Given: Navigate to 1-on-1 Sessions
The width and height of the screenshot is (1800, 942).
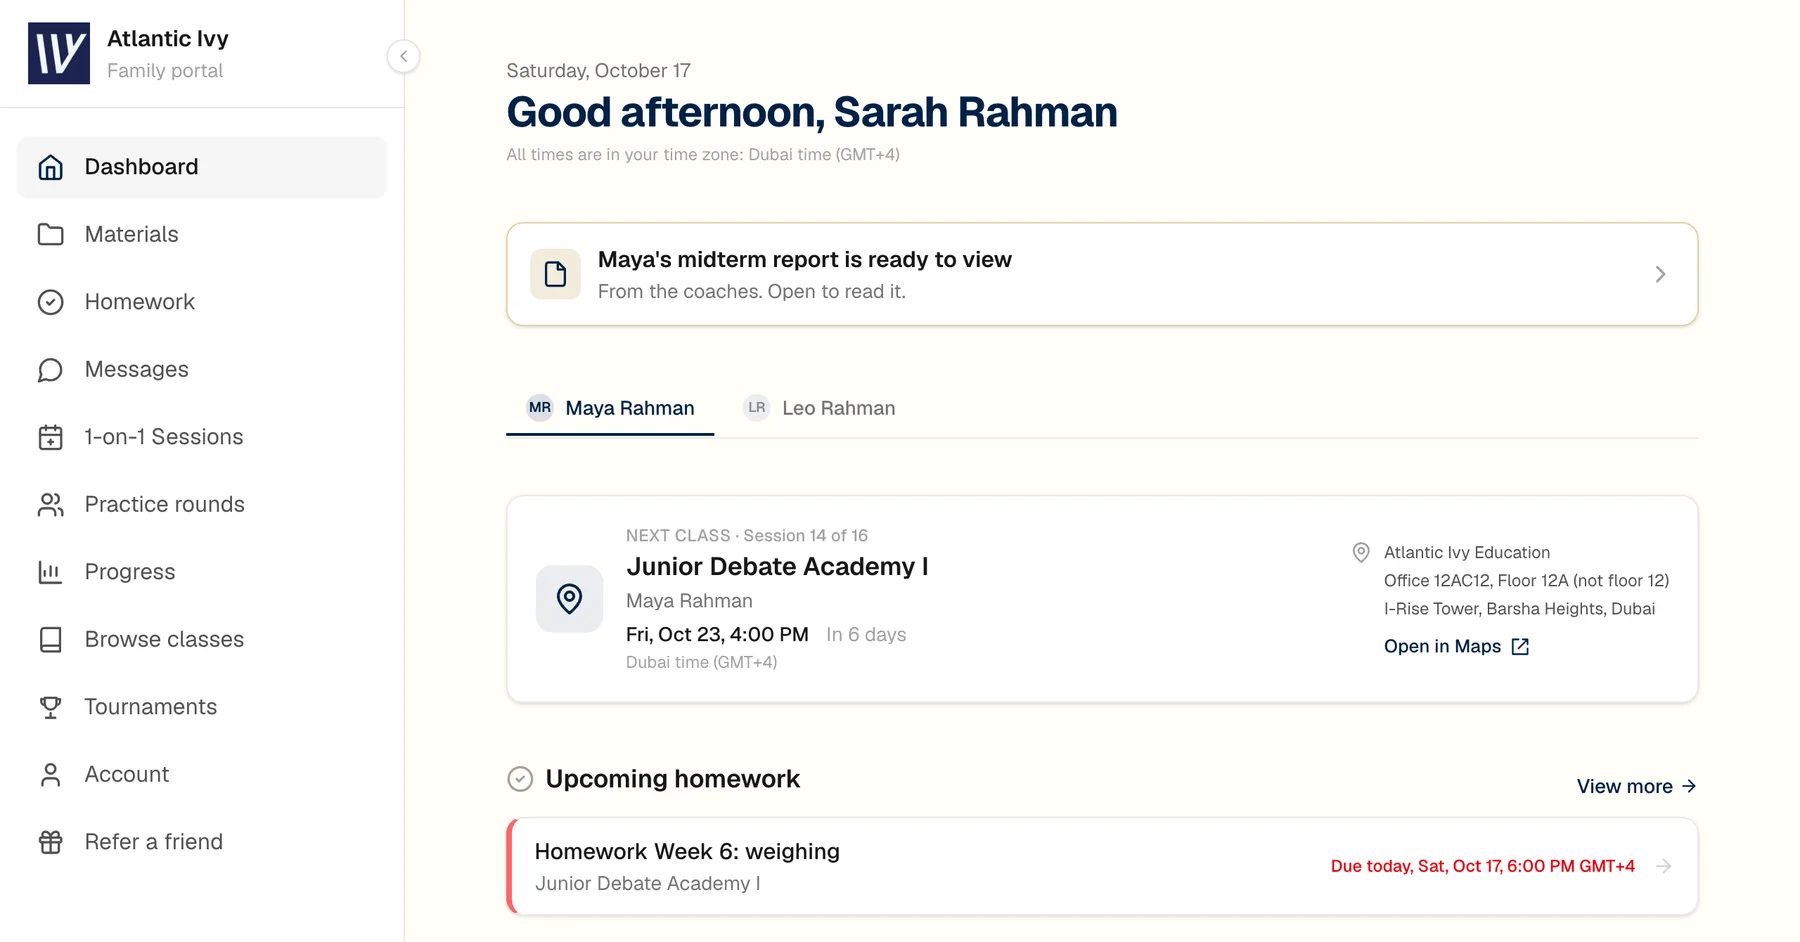Looking at the screenshot, I should point(164,437).
